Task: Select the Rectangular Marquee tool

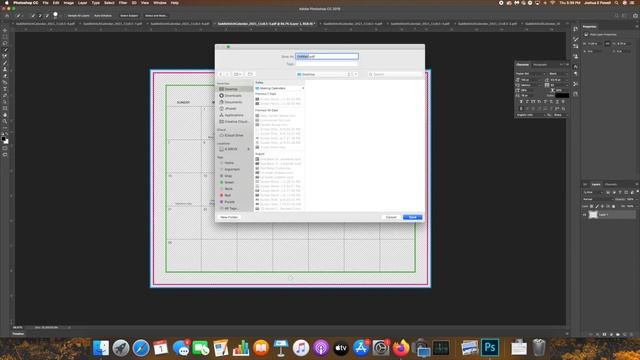Action: pos(5,37)
